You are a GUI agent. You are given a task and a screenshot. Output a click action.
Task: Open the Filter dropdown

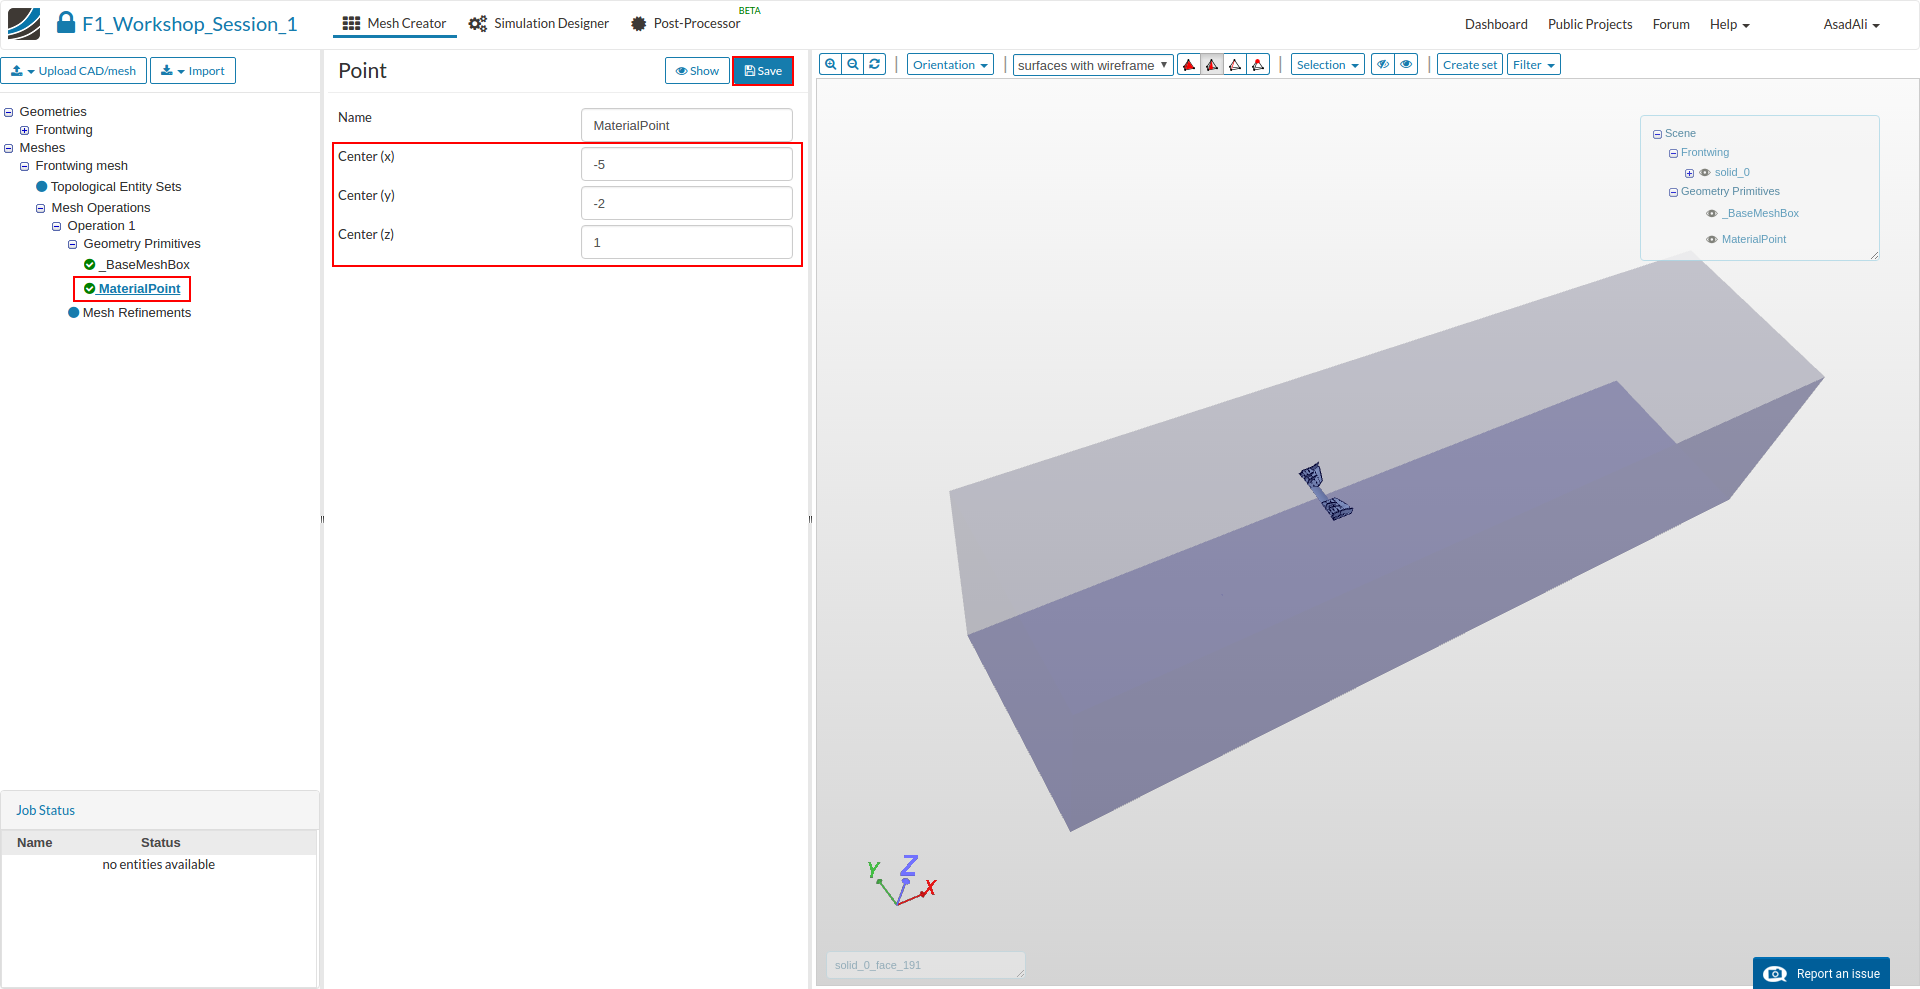pos(1533,65)
